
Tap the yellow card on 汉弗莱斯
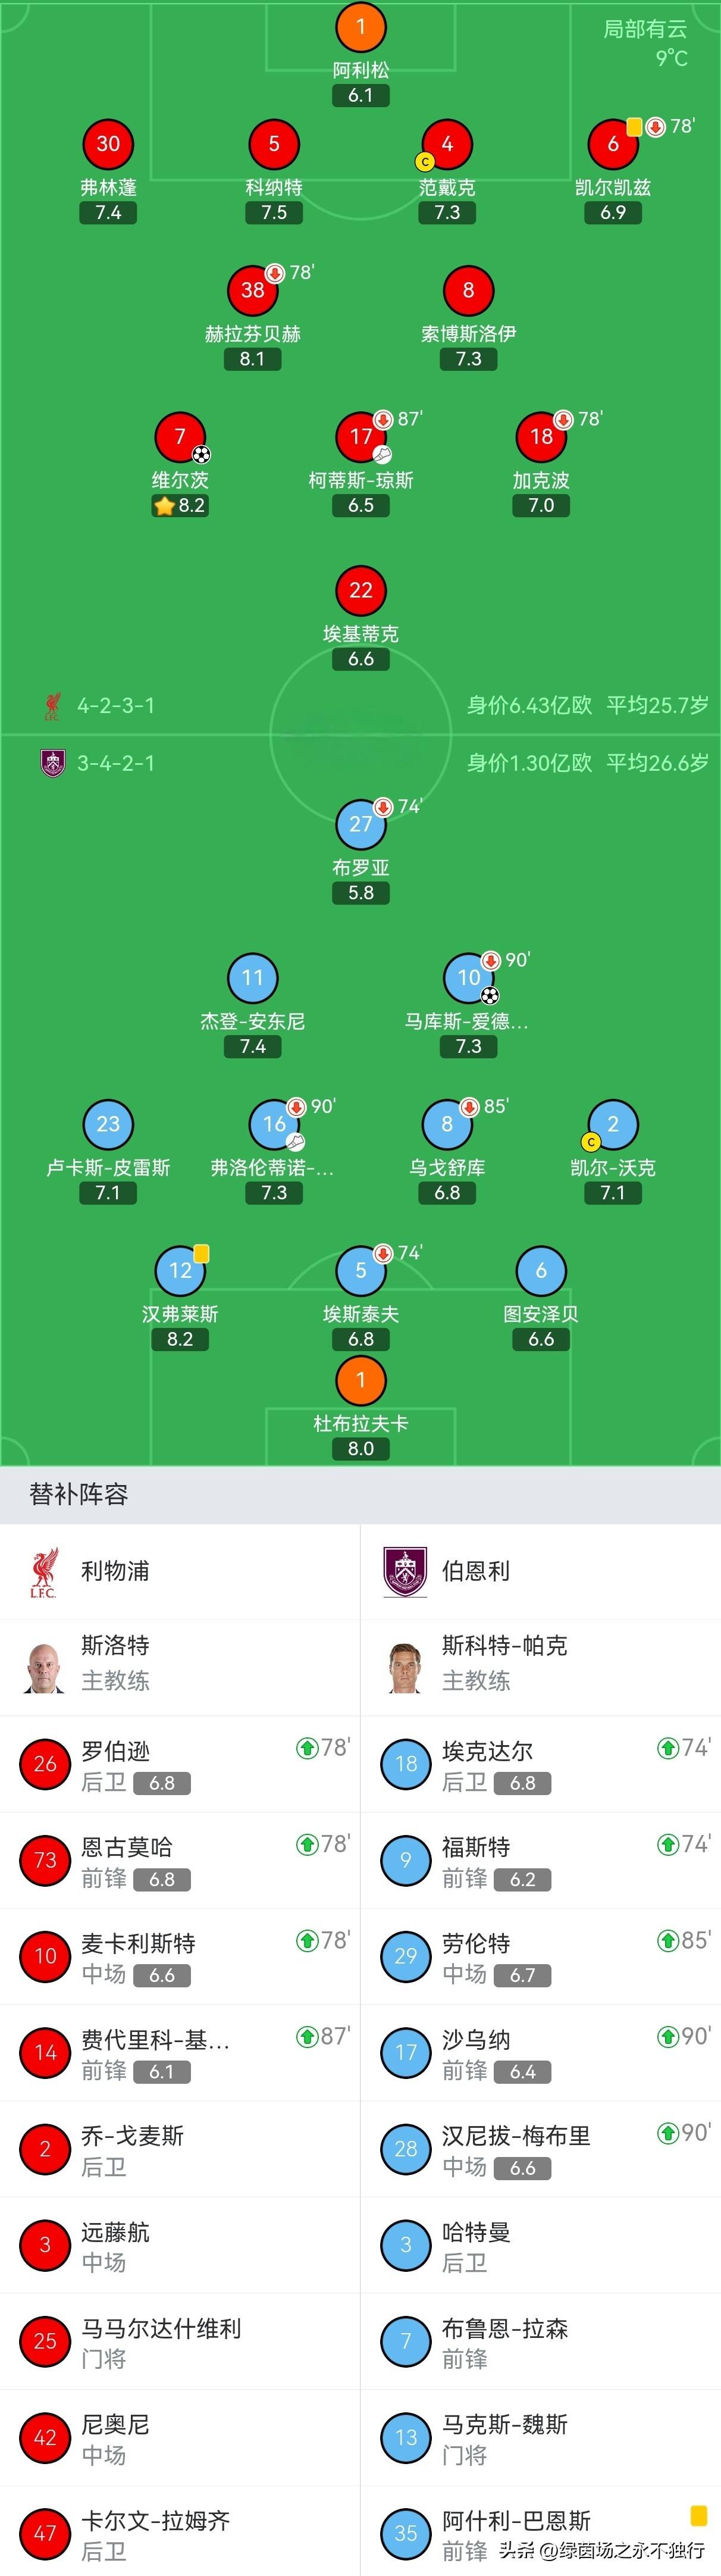click(201, 1253)
